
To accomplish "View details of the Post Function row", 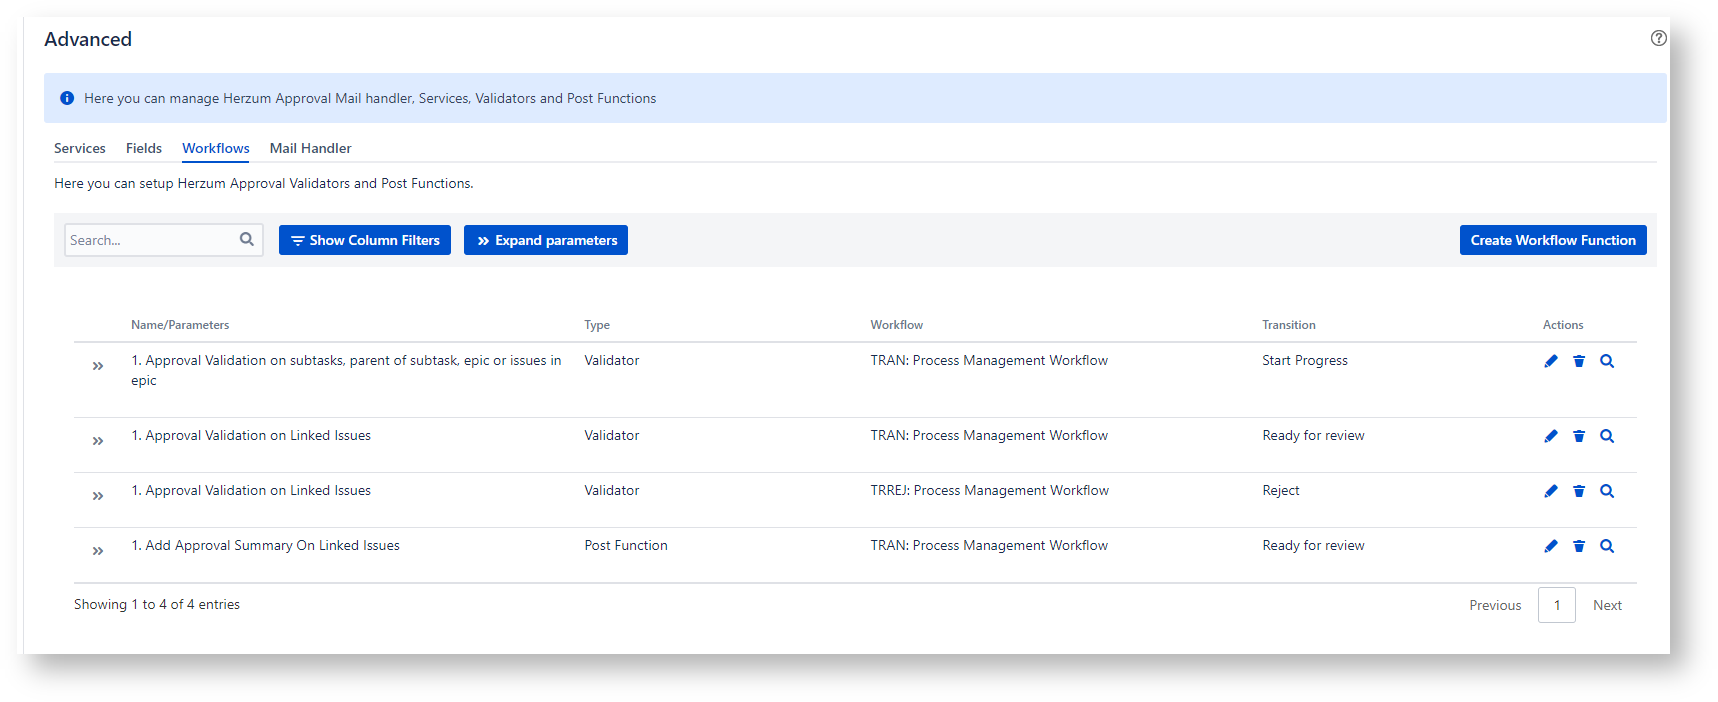I will coord(1606,546).
